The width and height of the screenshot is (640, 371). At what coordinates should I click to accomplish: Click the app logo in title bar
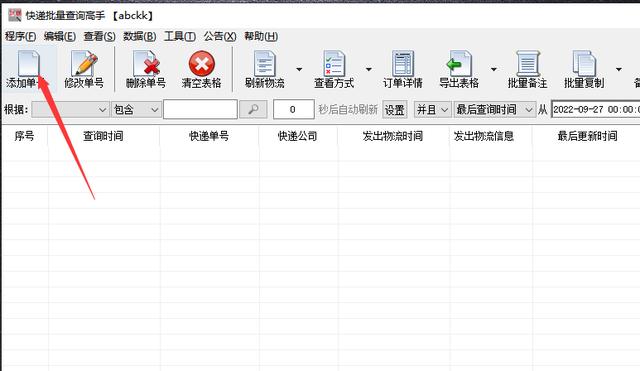pos(15,15)
